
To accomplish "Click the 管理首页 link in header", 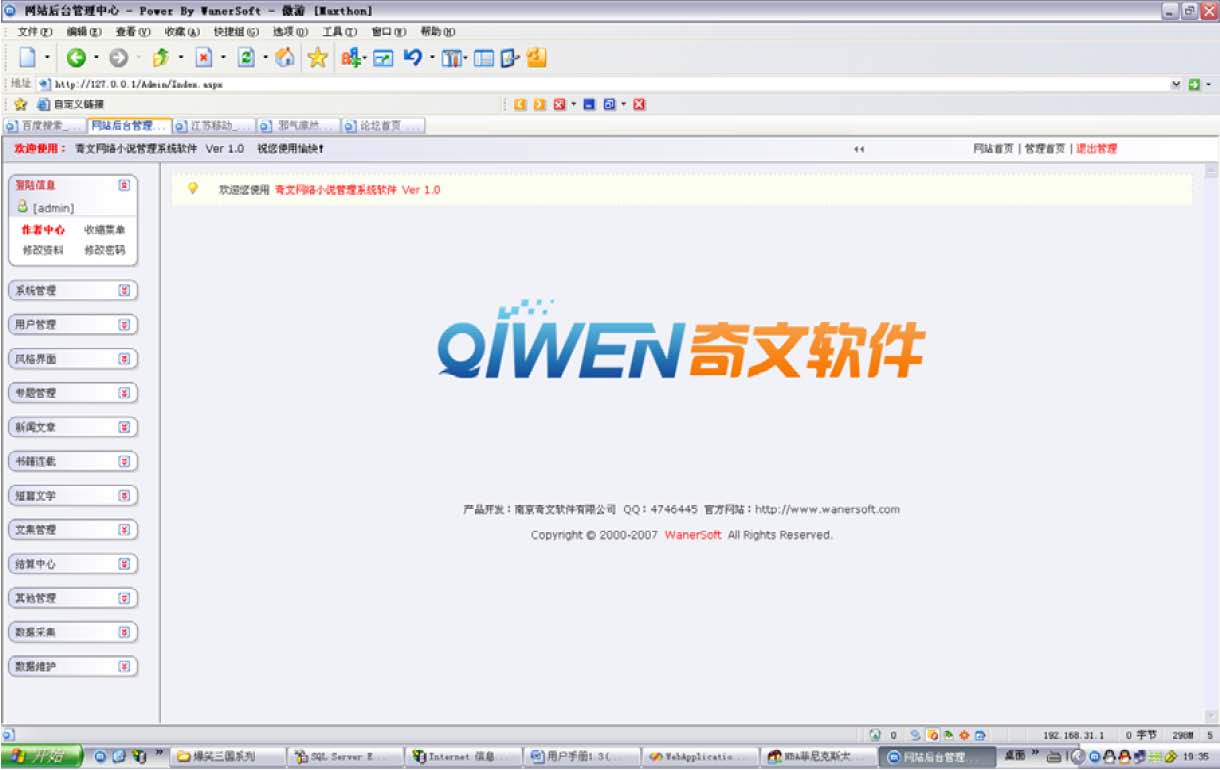I will (x=1045, y=149).
